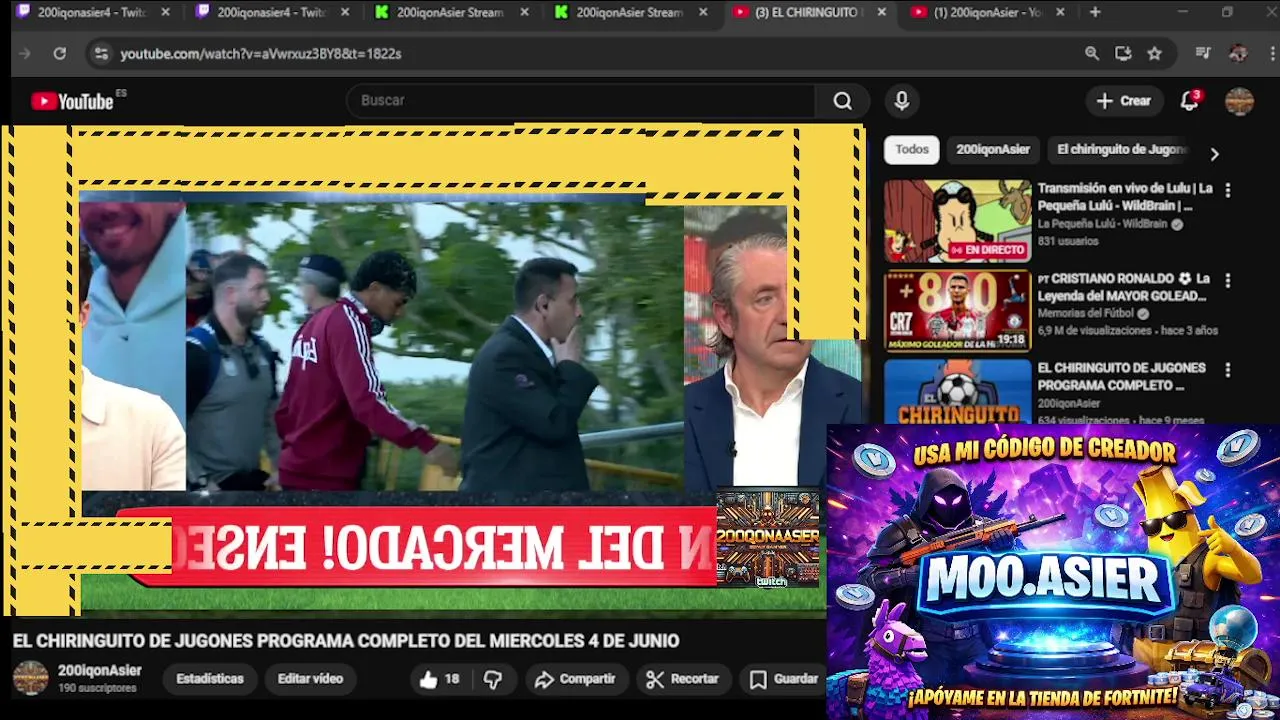Screen dimensions: 1280x720
Task: Close the first 200iqonAsier Stream tab
Action: tap(523, 12)
